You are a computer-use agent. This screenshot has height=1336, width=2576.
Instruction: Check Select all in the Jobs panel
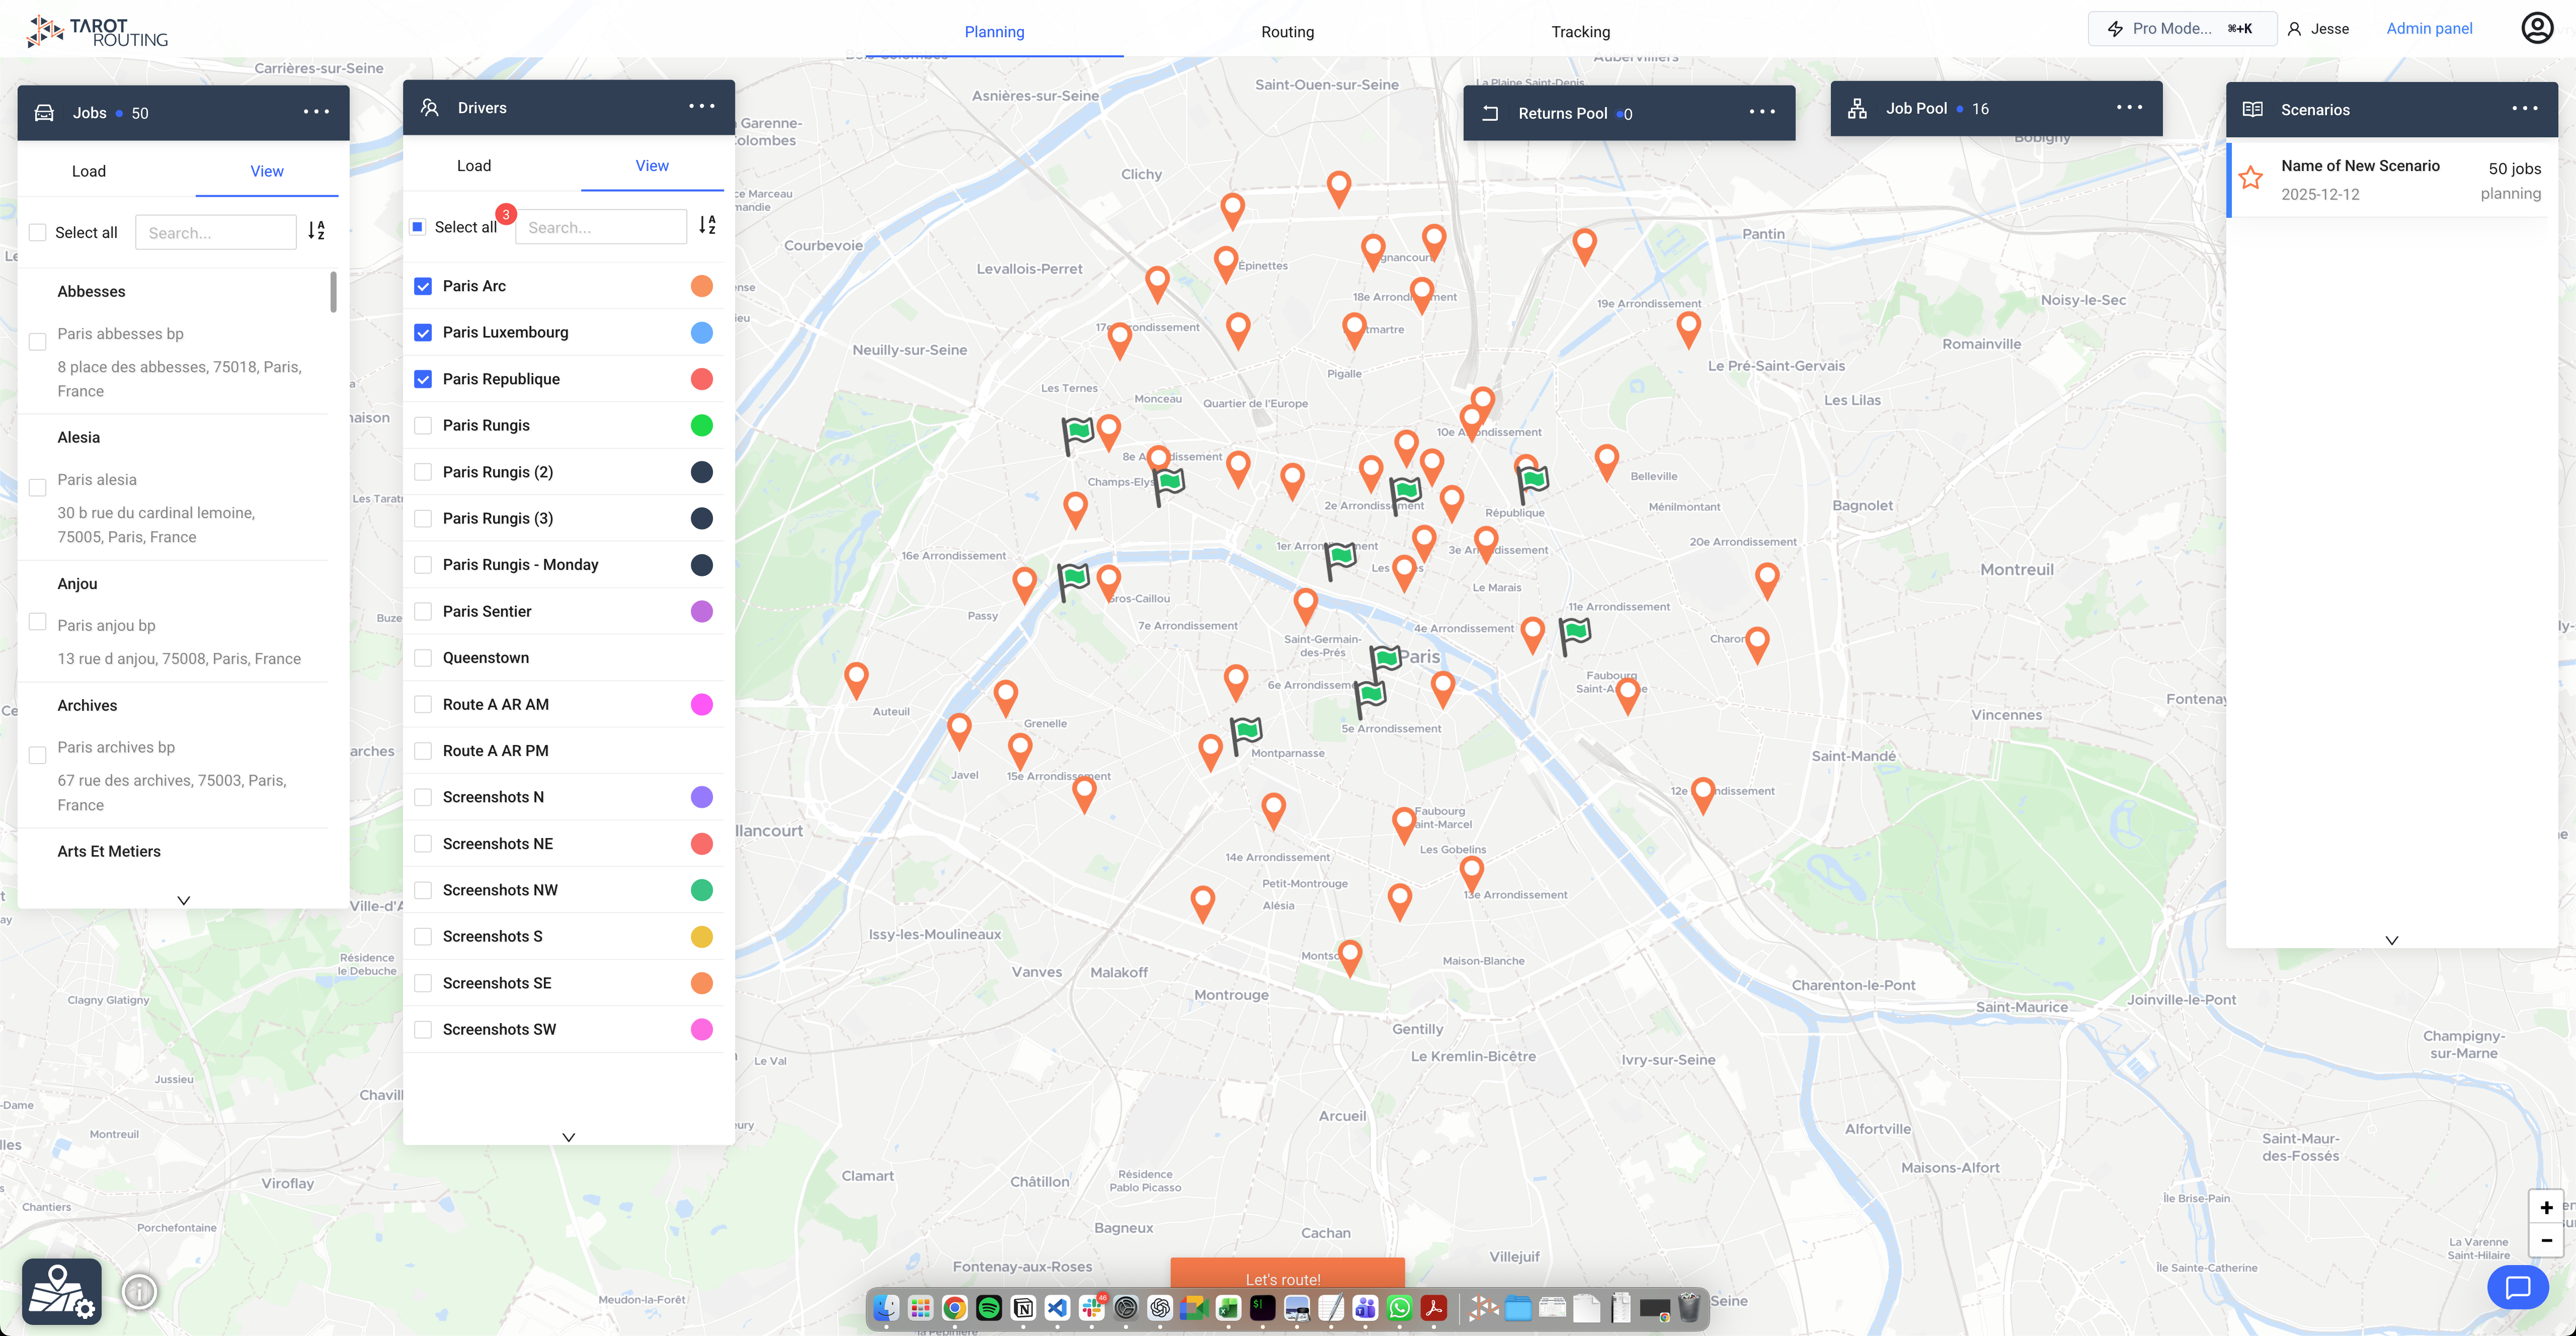point(37,231)
